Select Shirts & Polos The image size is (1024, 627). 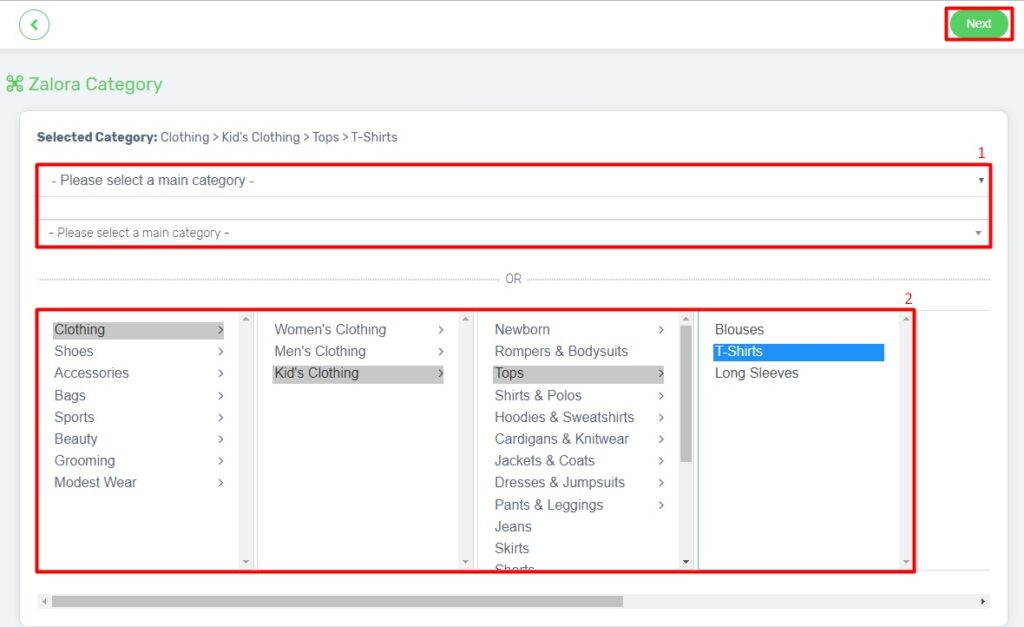[579, 395]
